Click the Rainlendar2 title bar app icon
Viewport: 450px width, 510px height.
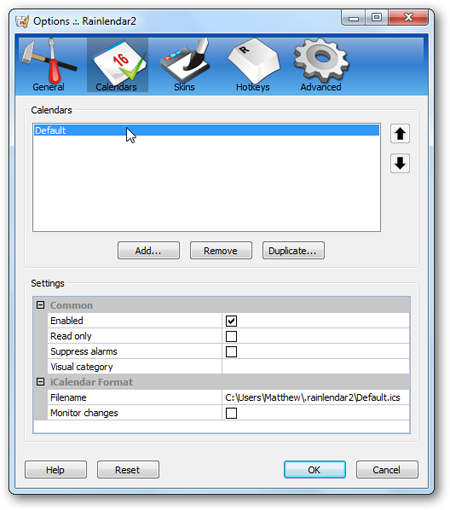[x=22, y=22]
